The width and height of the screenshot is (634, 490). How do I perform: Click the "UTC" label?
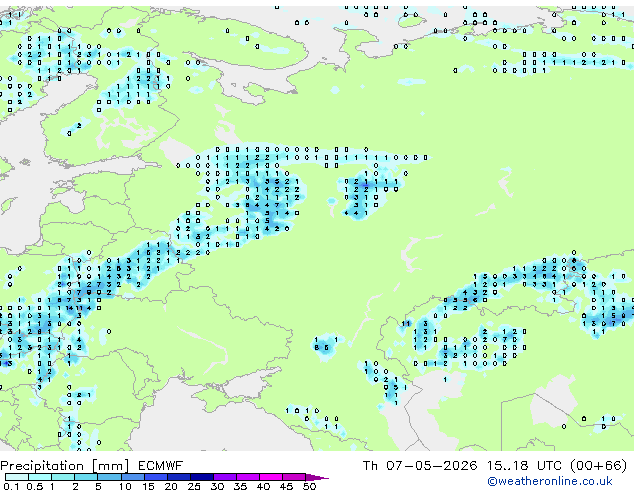point(549,466)
